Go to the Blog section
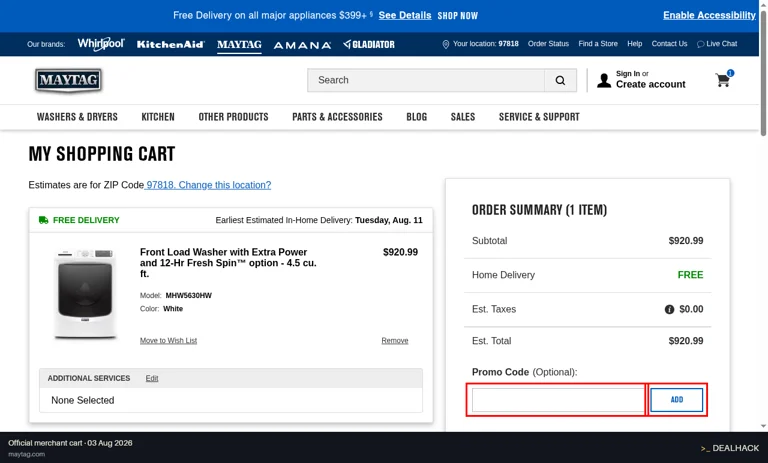 pos(416,117)
